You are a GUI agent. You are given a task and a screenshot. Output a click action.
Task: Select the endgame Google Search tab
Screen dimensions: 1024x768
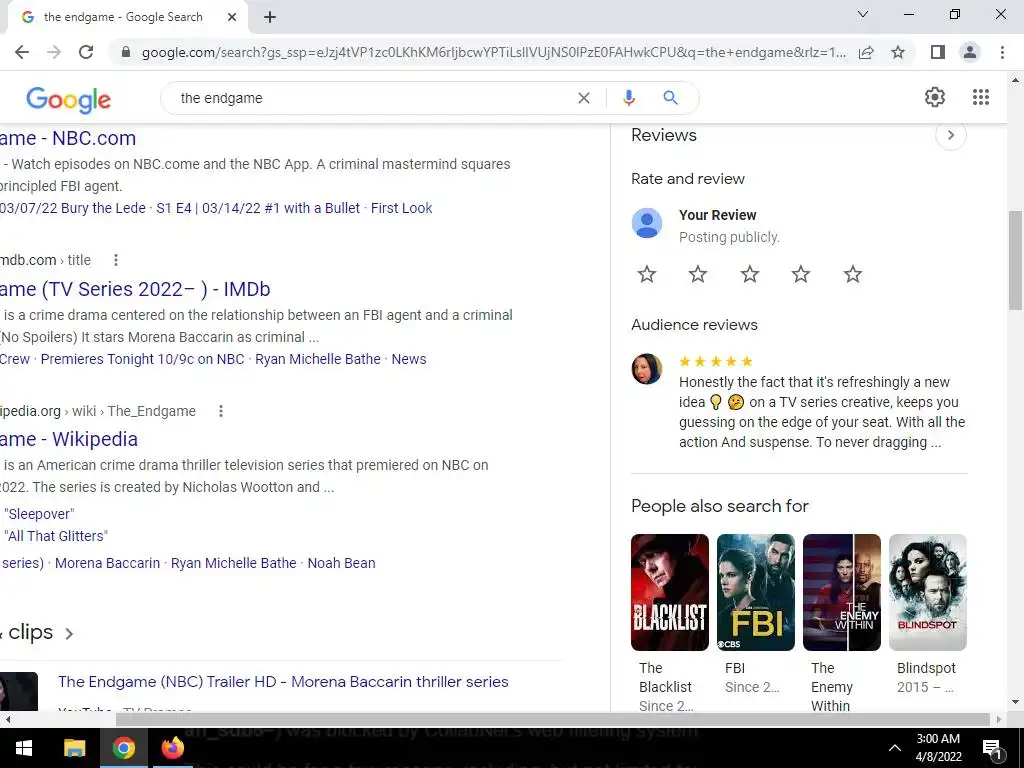tap(124, 17)
